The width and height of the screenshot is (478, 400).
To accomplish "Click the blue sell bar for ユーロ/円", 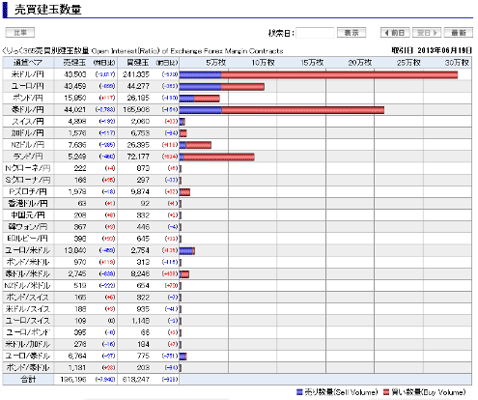I will (x=200, y=87).
